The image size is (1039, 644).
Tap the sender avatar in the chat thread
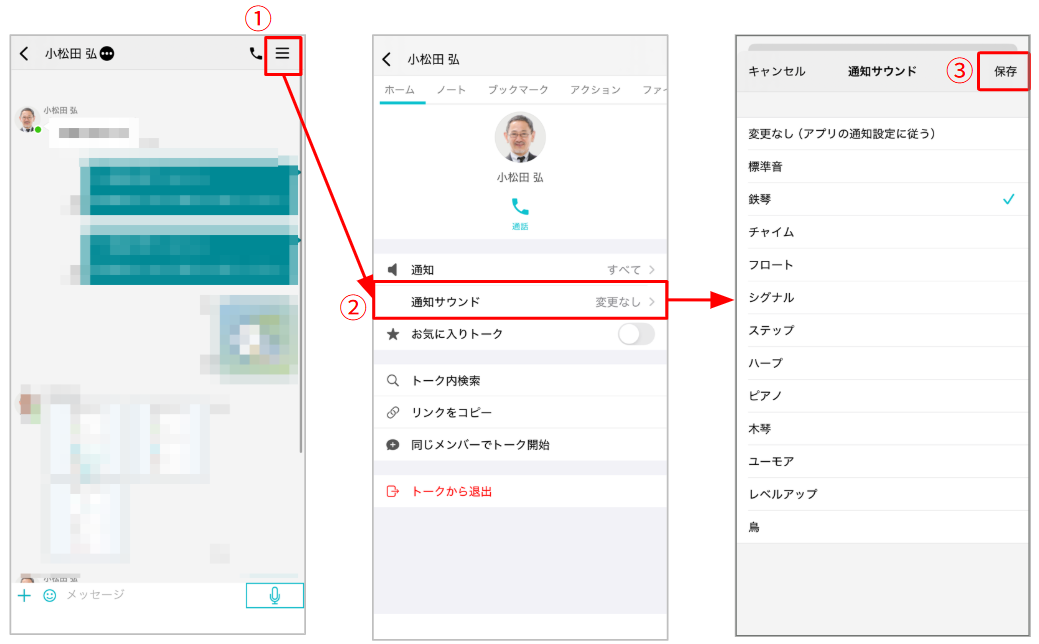(x=27, y=119)
